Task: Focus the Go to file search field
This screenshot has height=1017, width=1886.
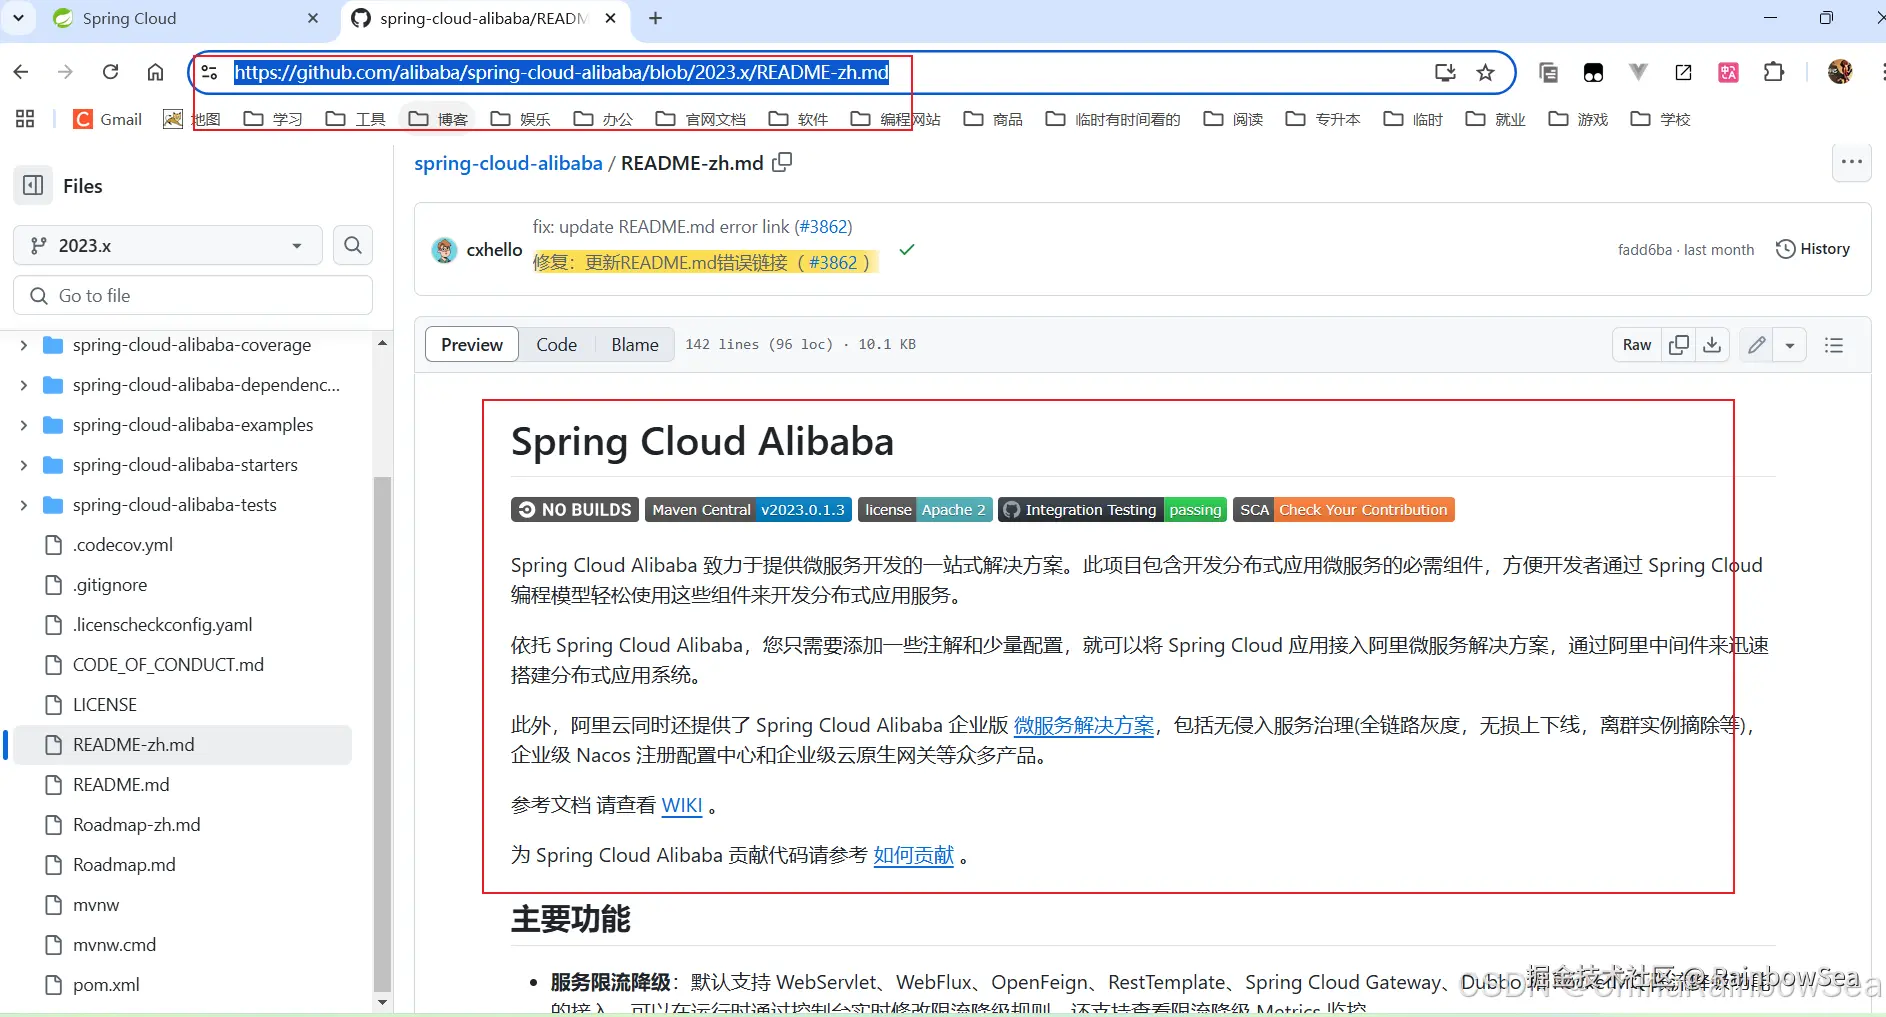Action: [193, 296]
